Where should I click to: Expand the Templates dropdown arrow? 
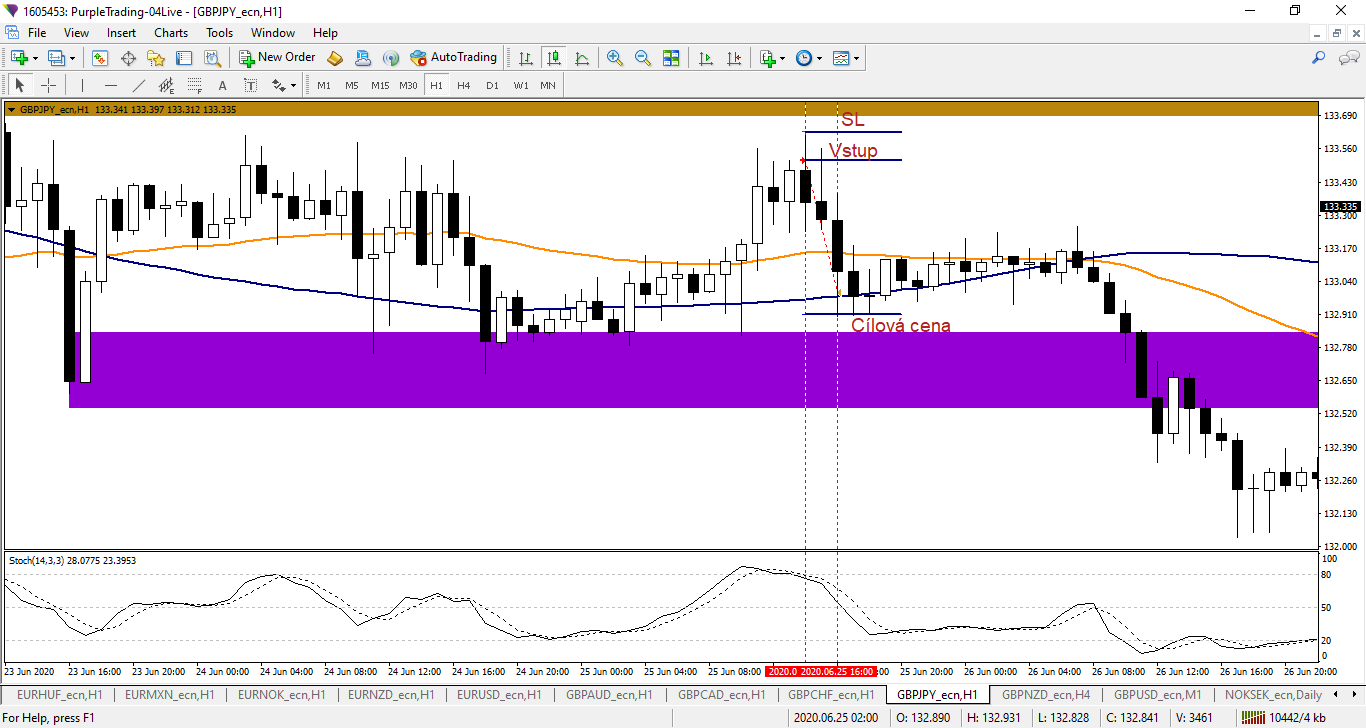[x=857, y=58]
